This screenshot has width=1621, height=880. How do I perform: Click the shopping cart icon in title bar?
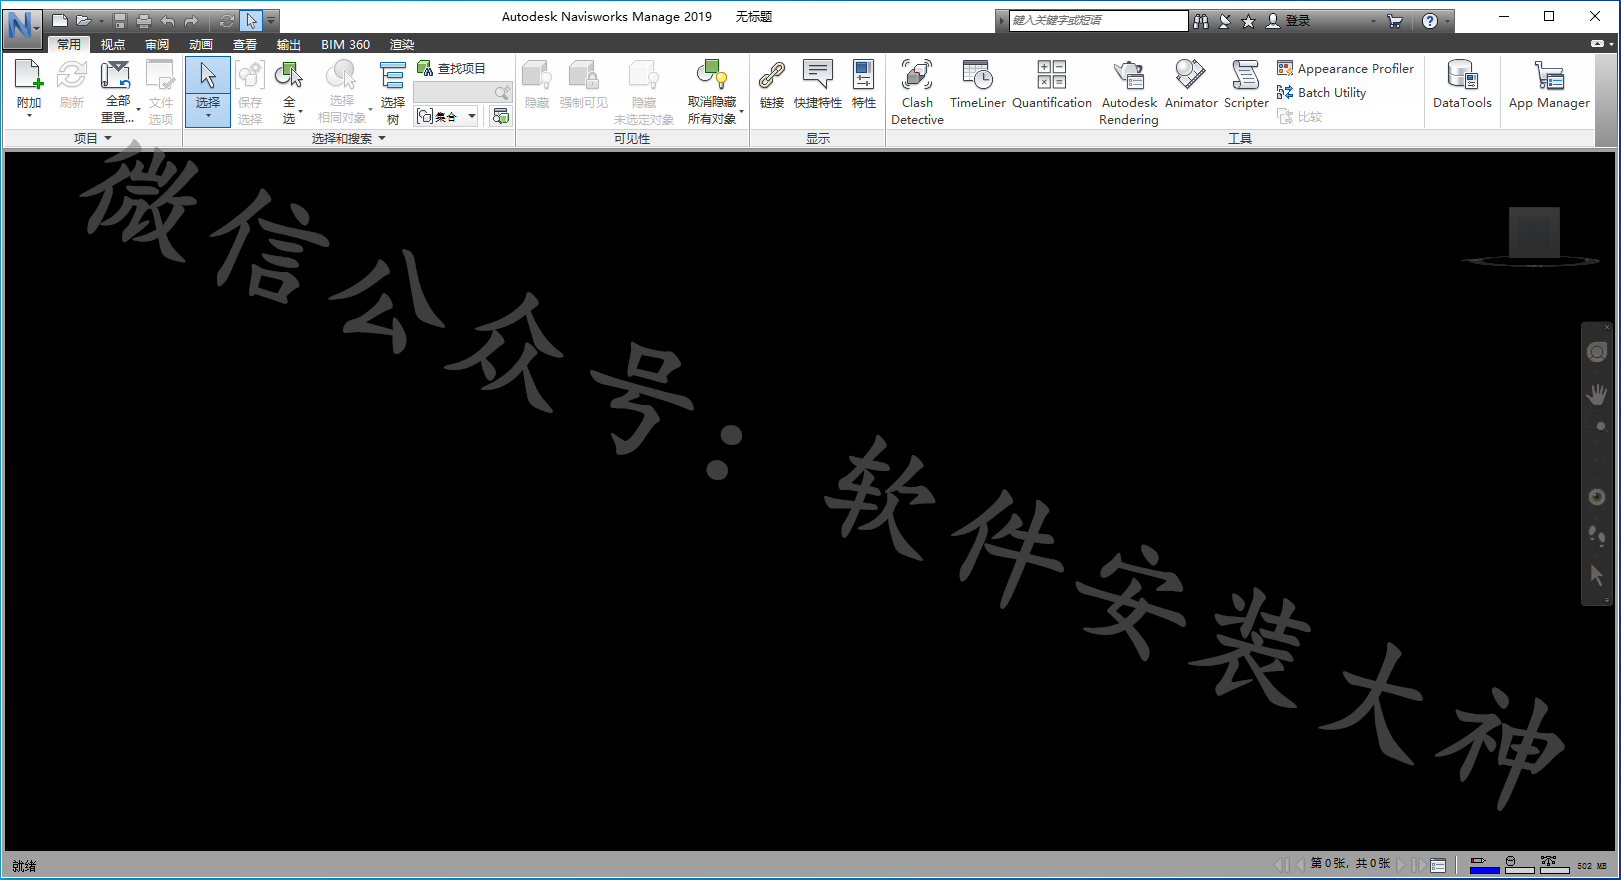(1395, 21)
